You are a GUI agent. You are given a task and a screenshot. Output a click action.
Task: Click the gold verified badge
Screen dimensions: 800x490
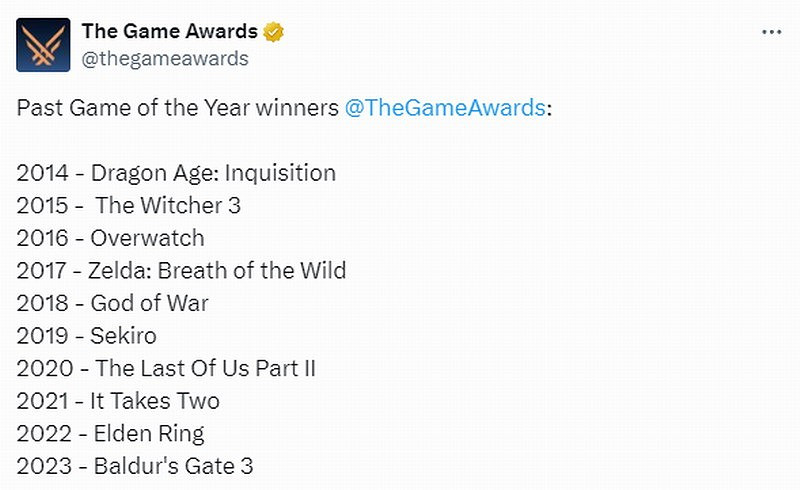click(274, 32)
